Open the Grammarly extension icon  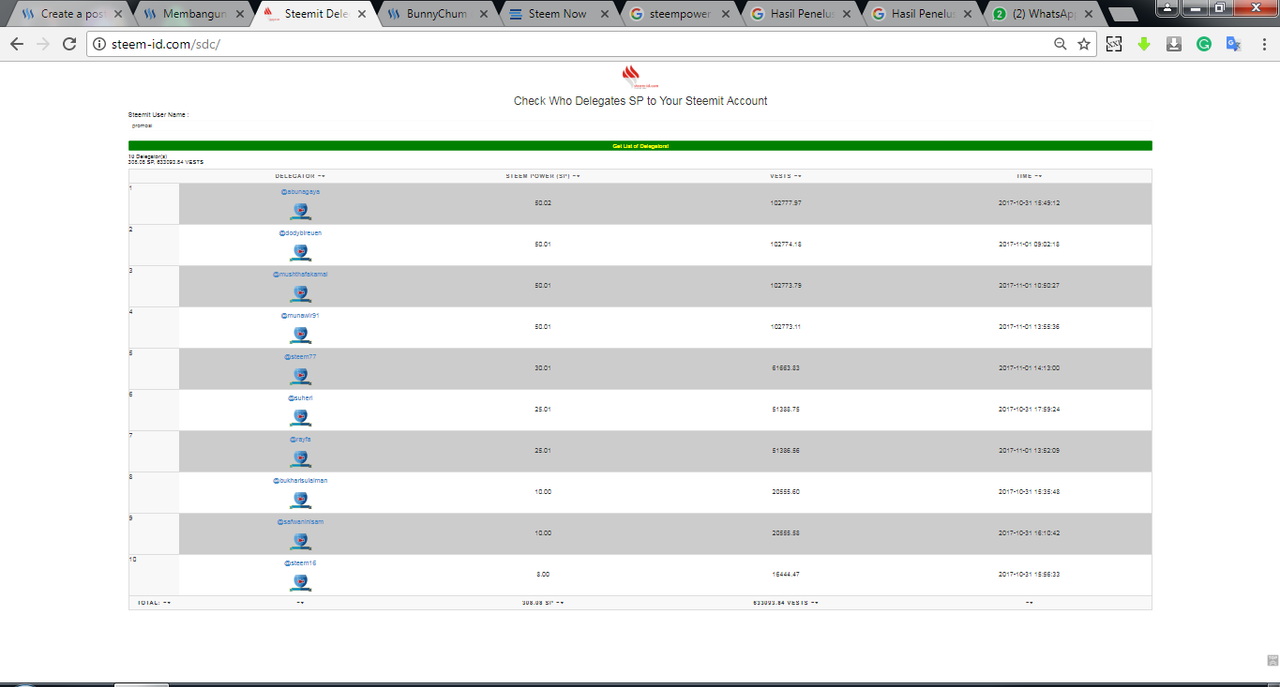tap(1204, 44)
